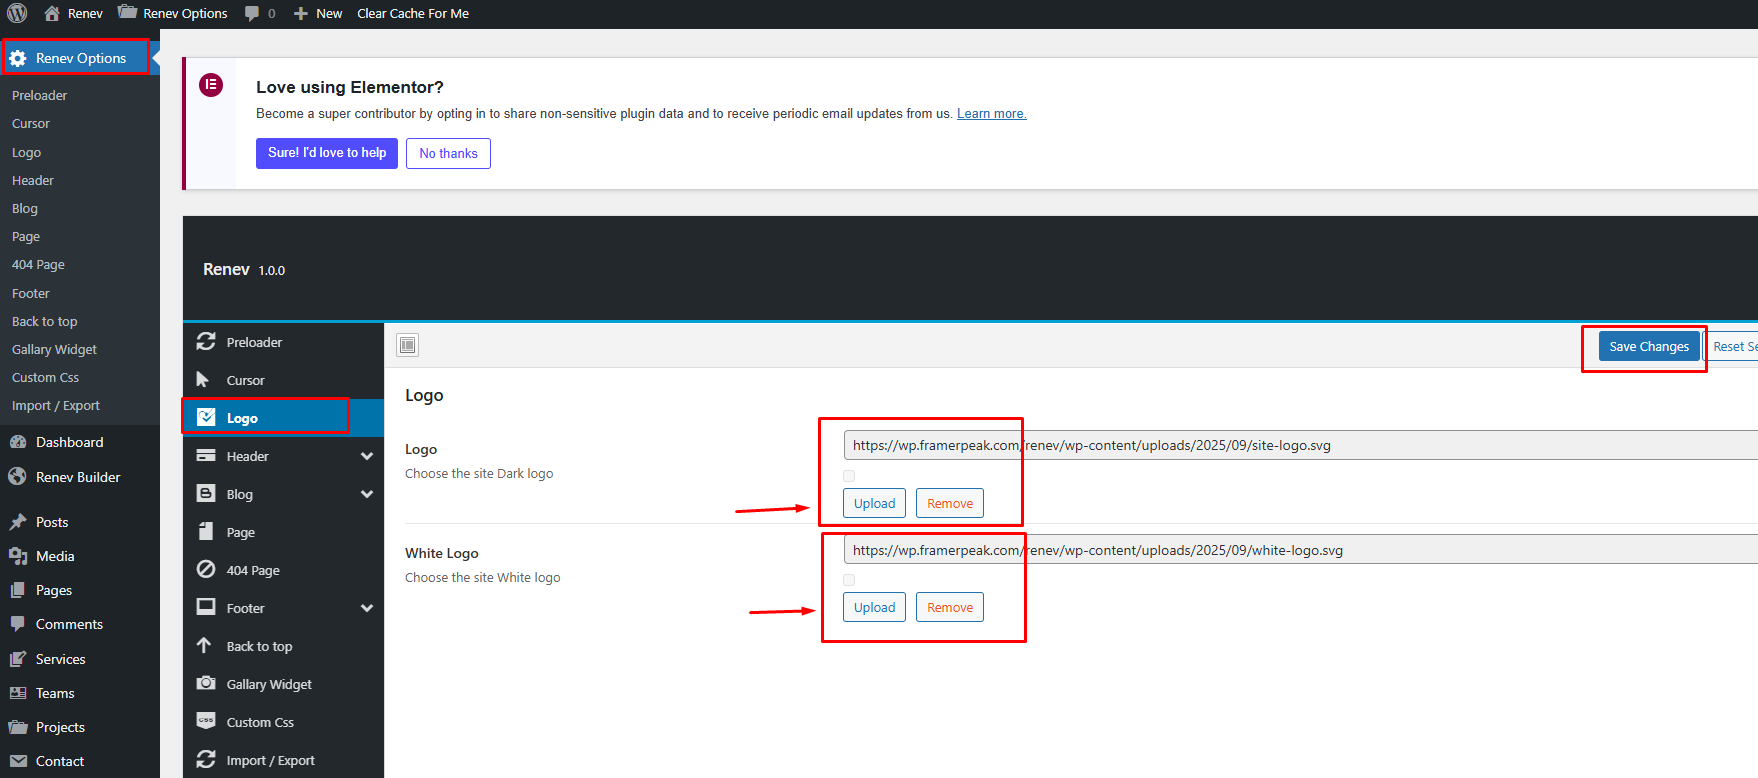Open the Learn more link
The height and width of the screenshot is (778, 1758).
click(992, 114)
